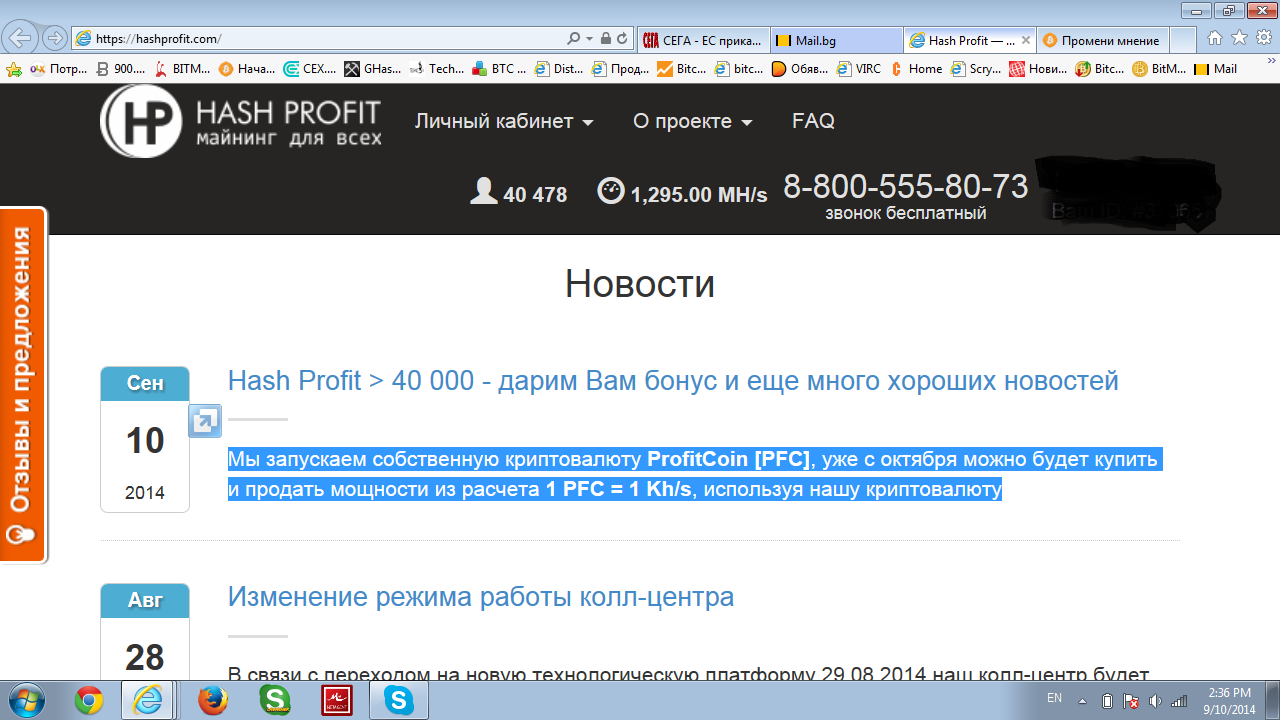1280x720 pixels.
Task: Click the 1,295.00 MH/s hashrate value
Action: [699, 195]
